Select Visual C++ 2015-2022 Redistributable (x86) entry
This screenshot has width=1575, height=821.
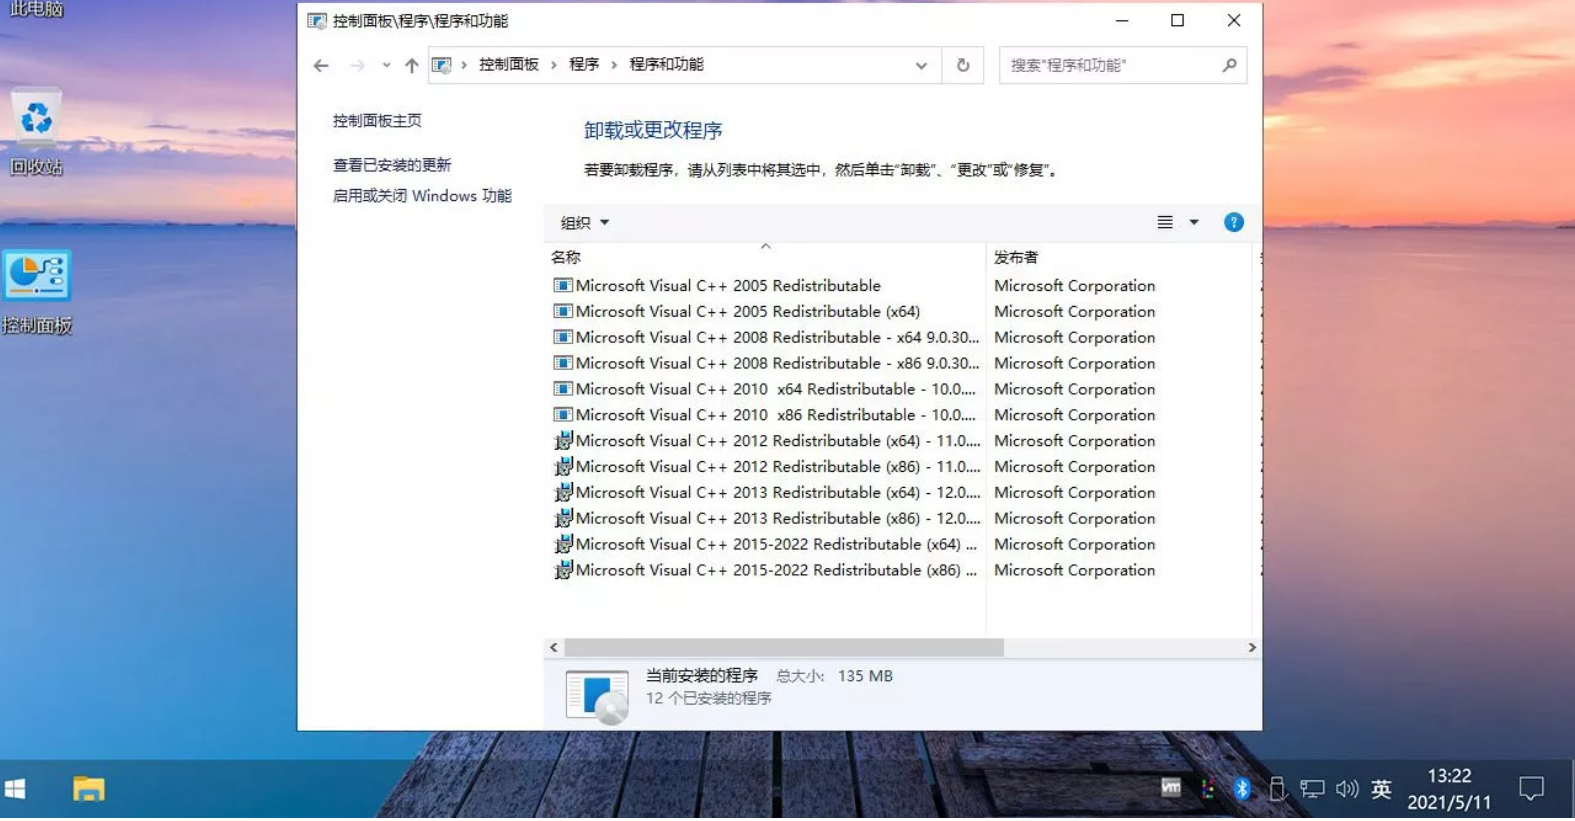pos(766,571)
